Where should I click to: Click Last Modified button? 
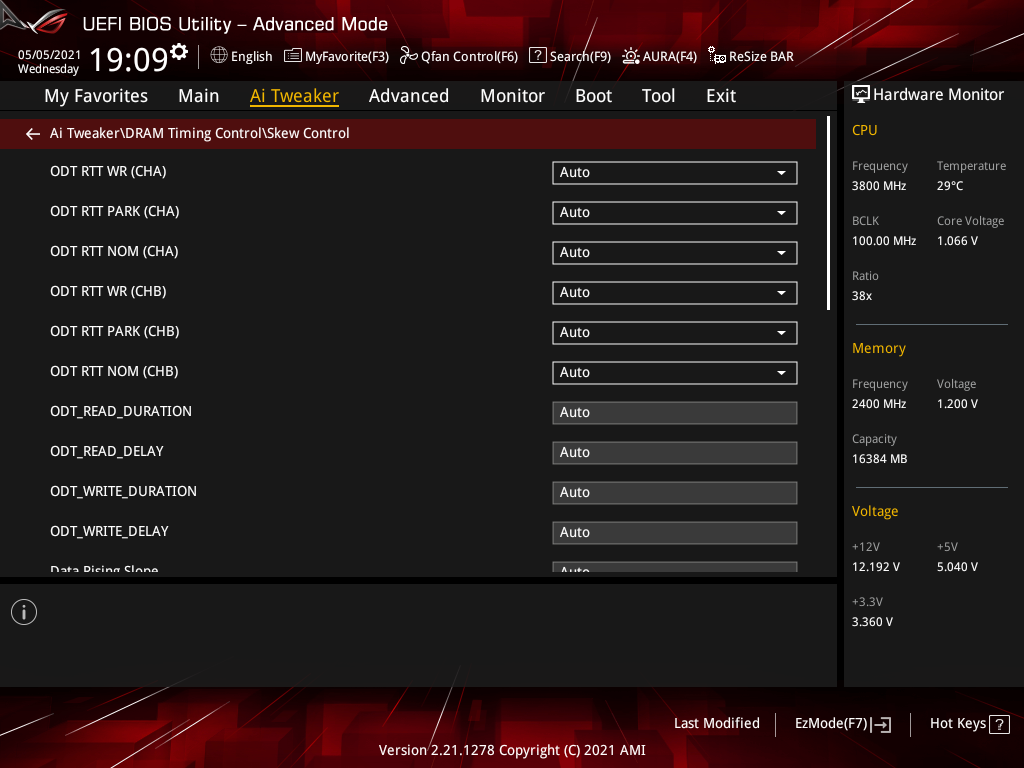pos(716,724)
